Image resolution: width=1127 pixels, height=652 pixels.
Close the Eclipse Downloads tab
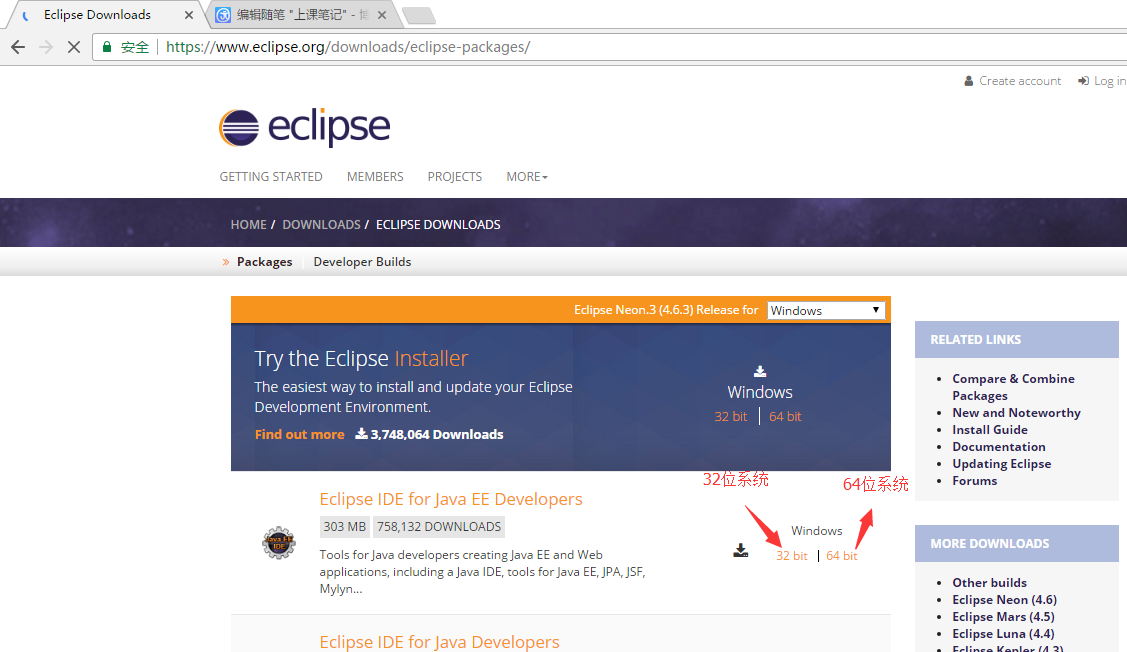pos(188,15)
